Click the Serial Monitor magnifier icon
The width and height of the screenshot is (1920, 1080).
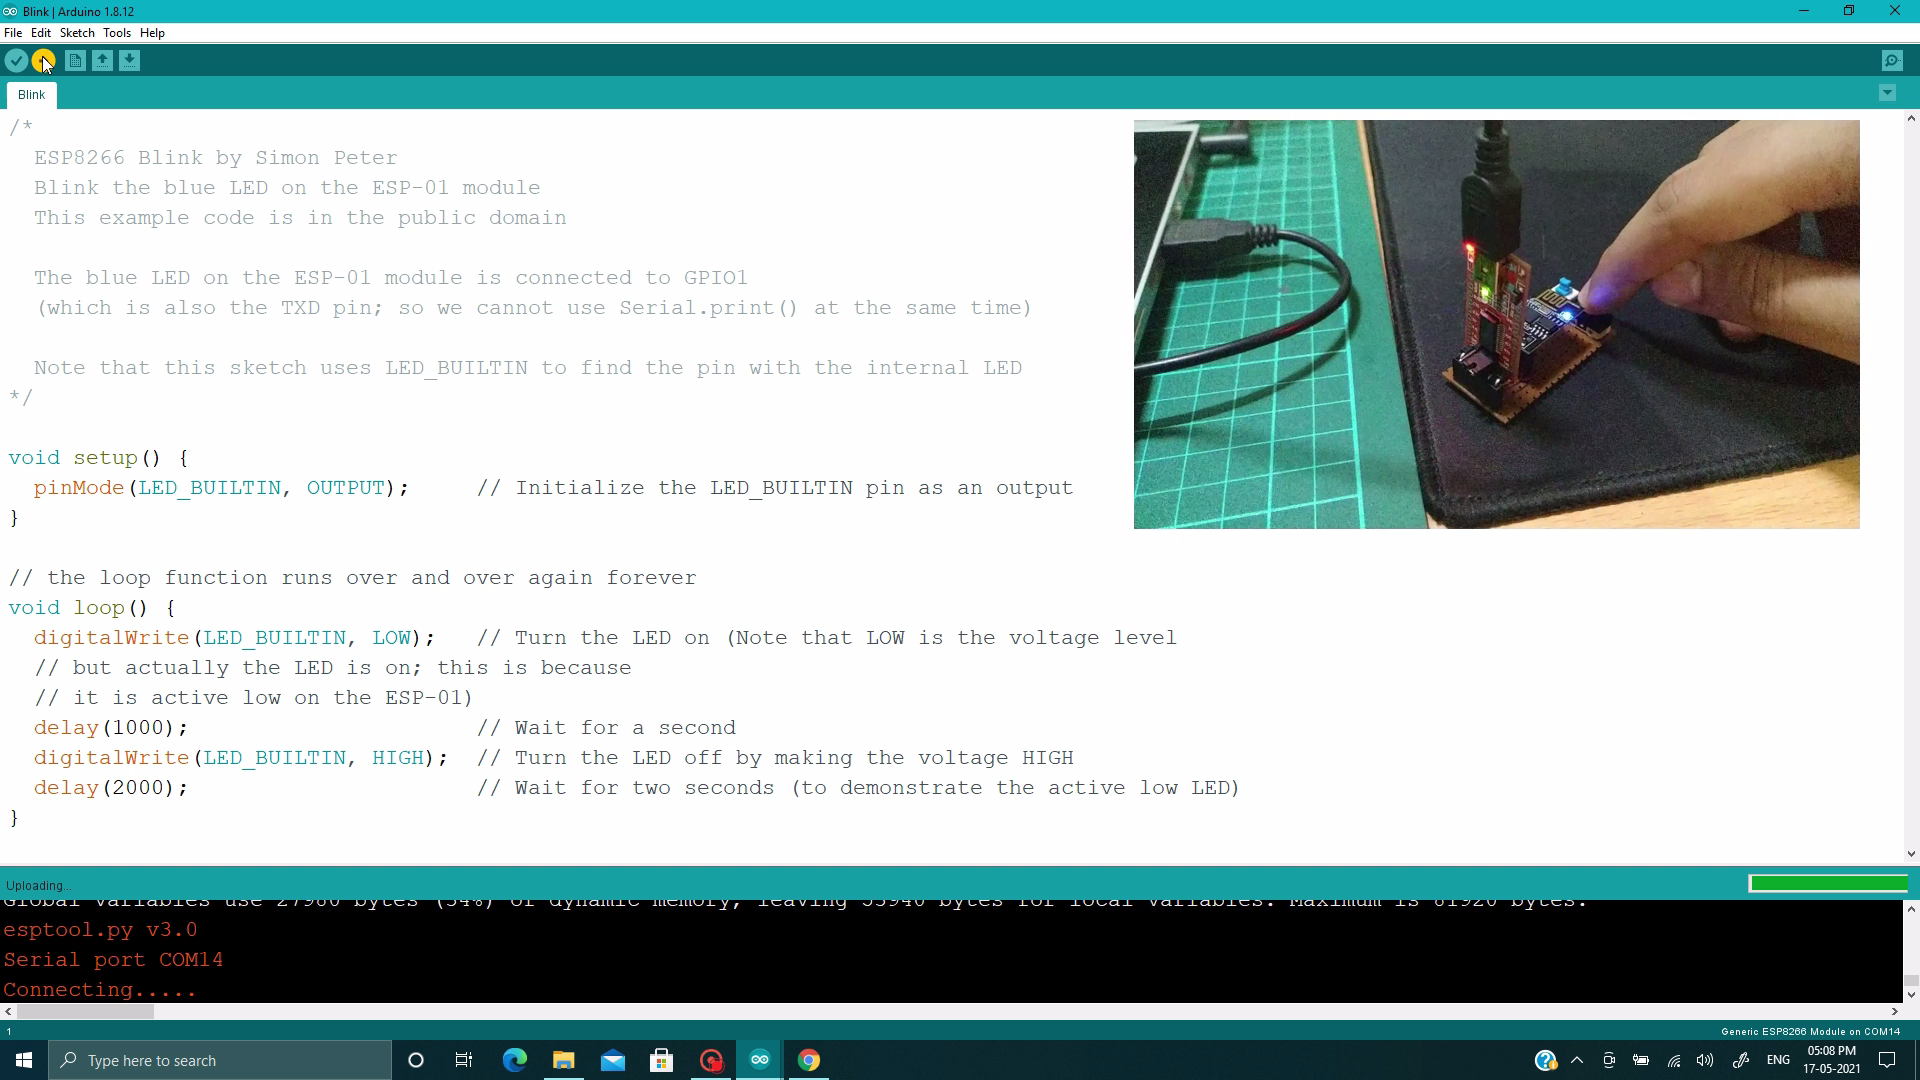coord(1892,61)
